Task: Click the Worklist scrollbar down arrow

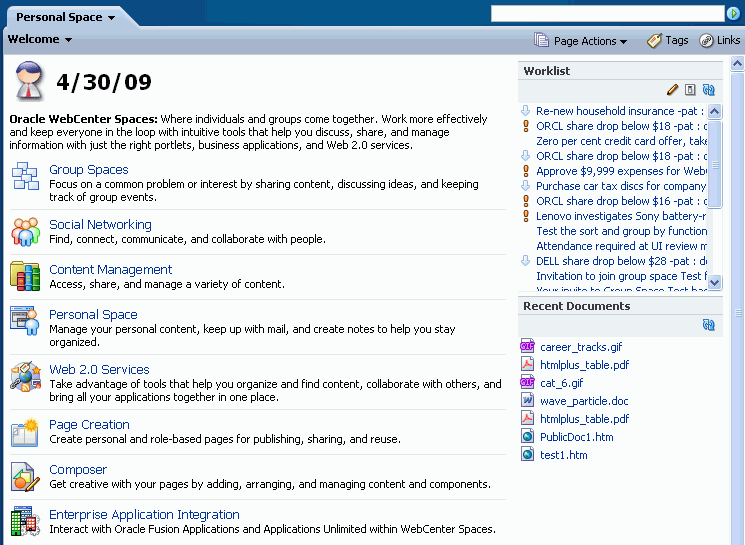Action: 715,282
